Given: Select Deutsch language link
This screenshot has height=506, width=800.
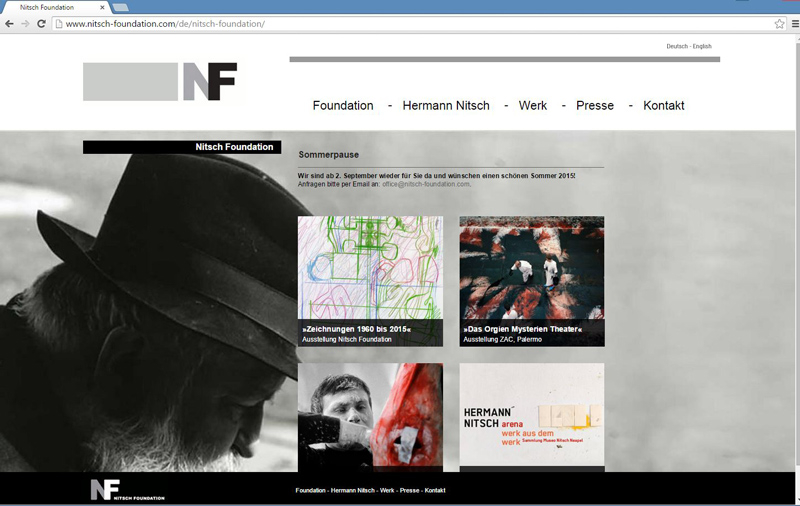Looking at the screenshot, I should click(x=677, y=46).
